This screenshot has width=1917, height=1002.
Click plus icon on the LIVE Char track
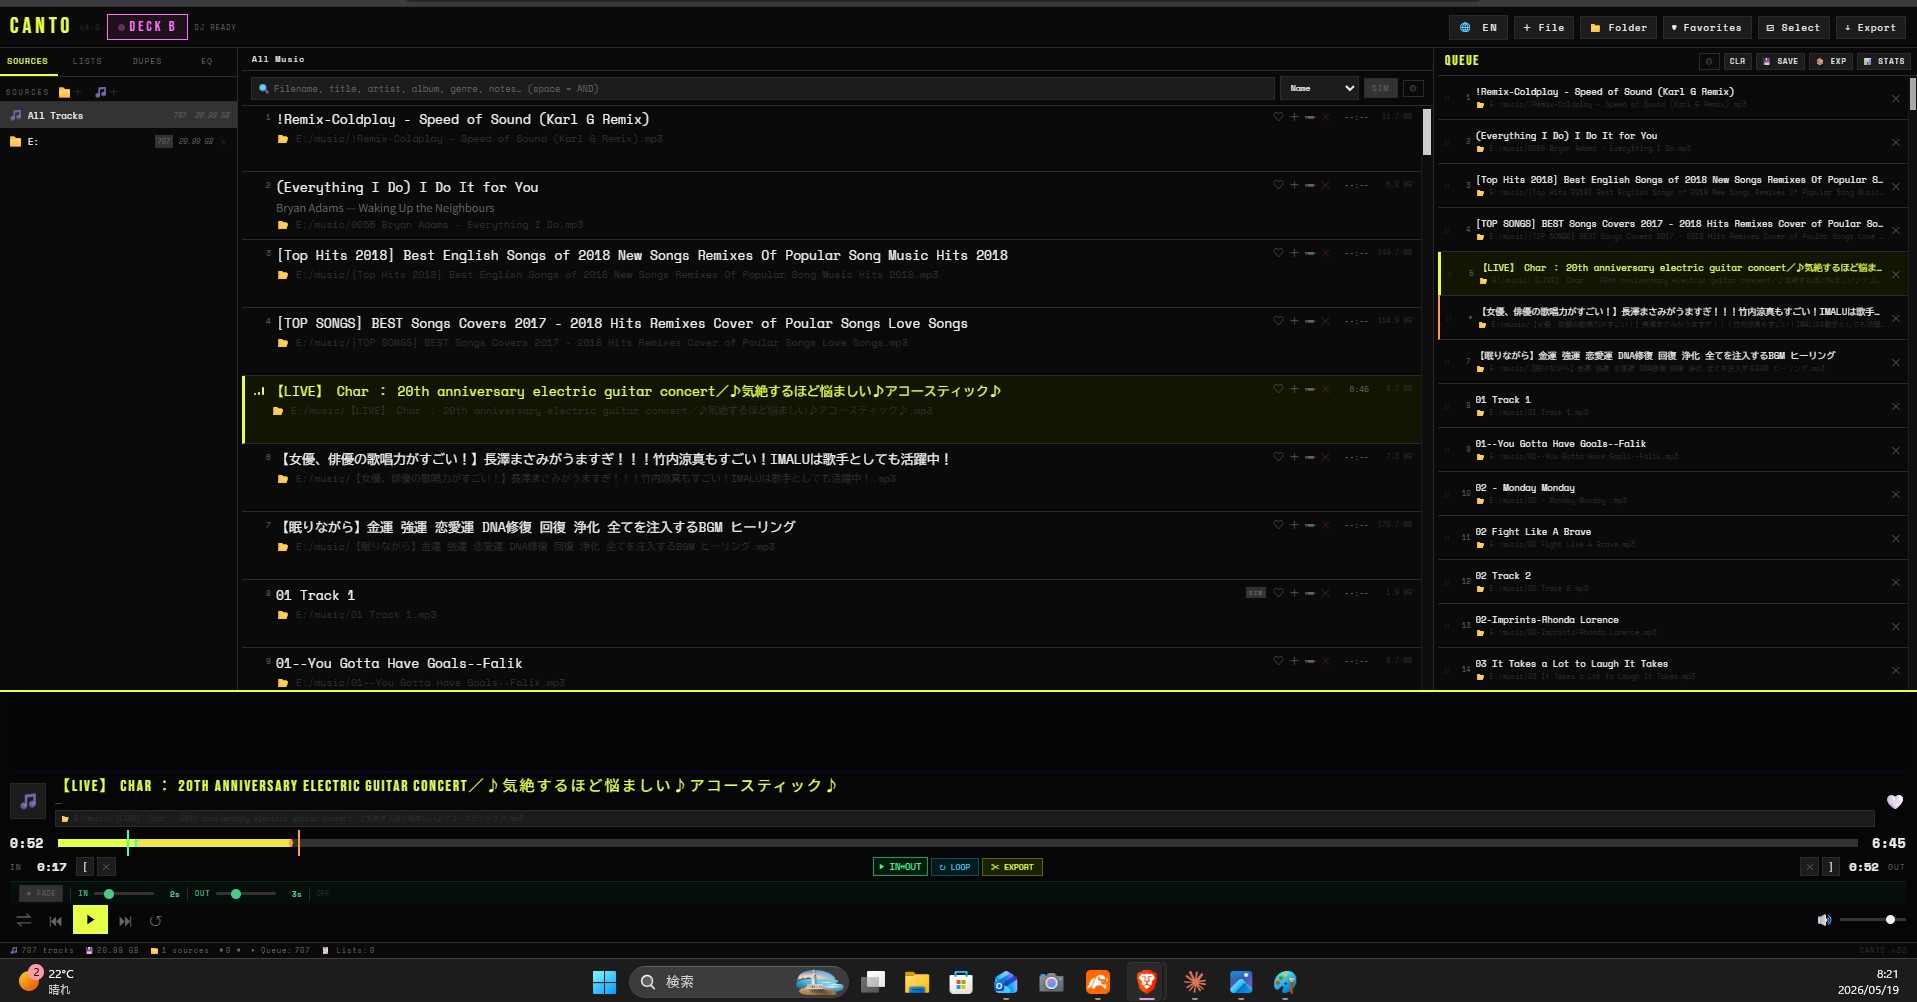click(1294, 389)
